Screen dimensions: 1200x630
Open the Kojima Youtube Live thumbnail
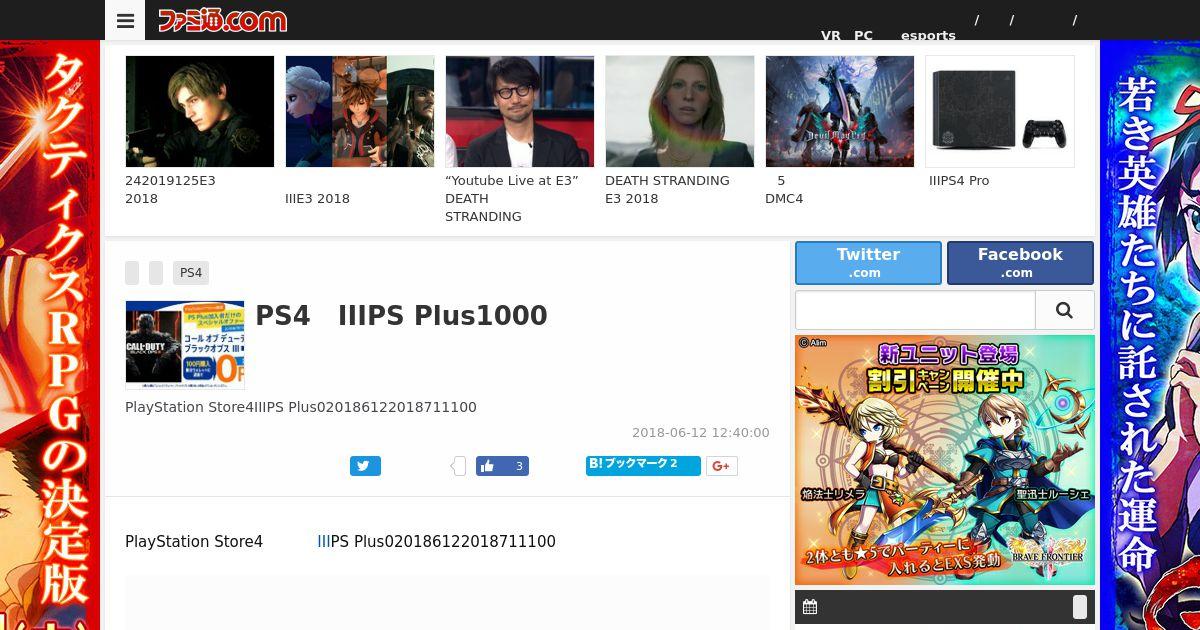pos(520,111)
